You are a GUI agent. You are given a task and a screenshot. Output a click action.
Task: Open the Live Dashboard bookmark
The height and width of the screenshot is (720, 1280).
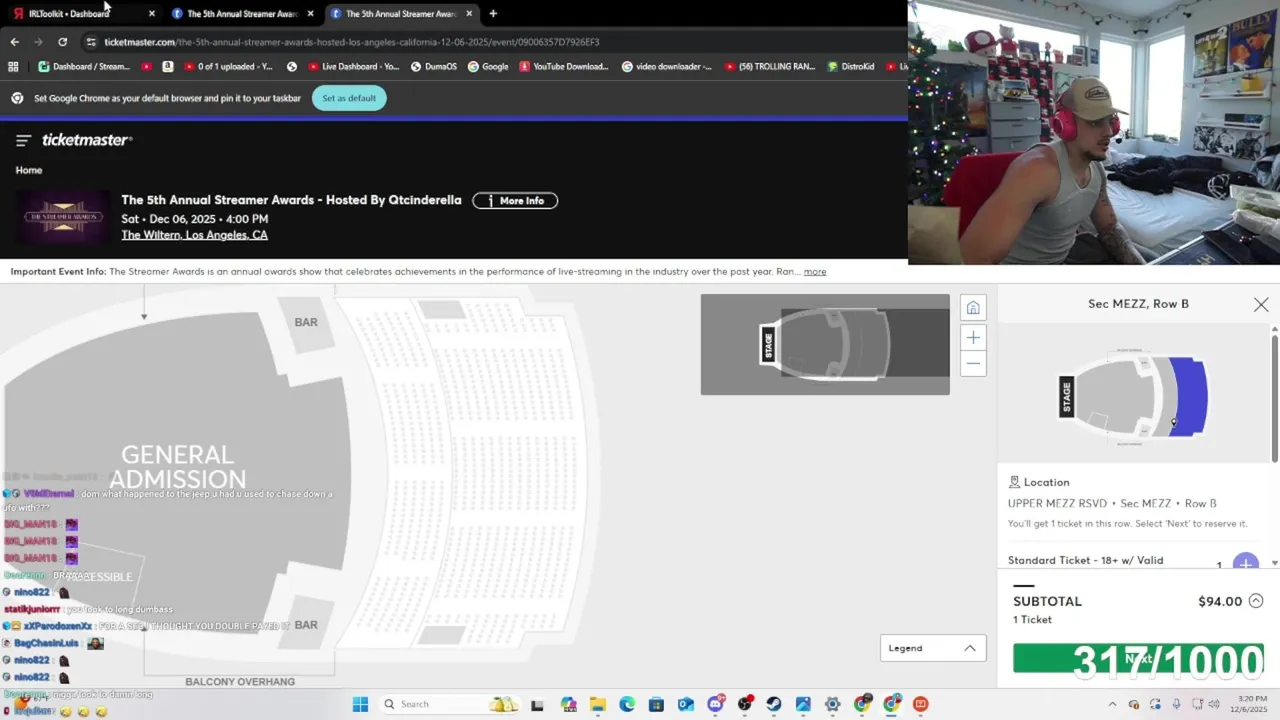point(354,67)
